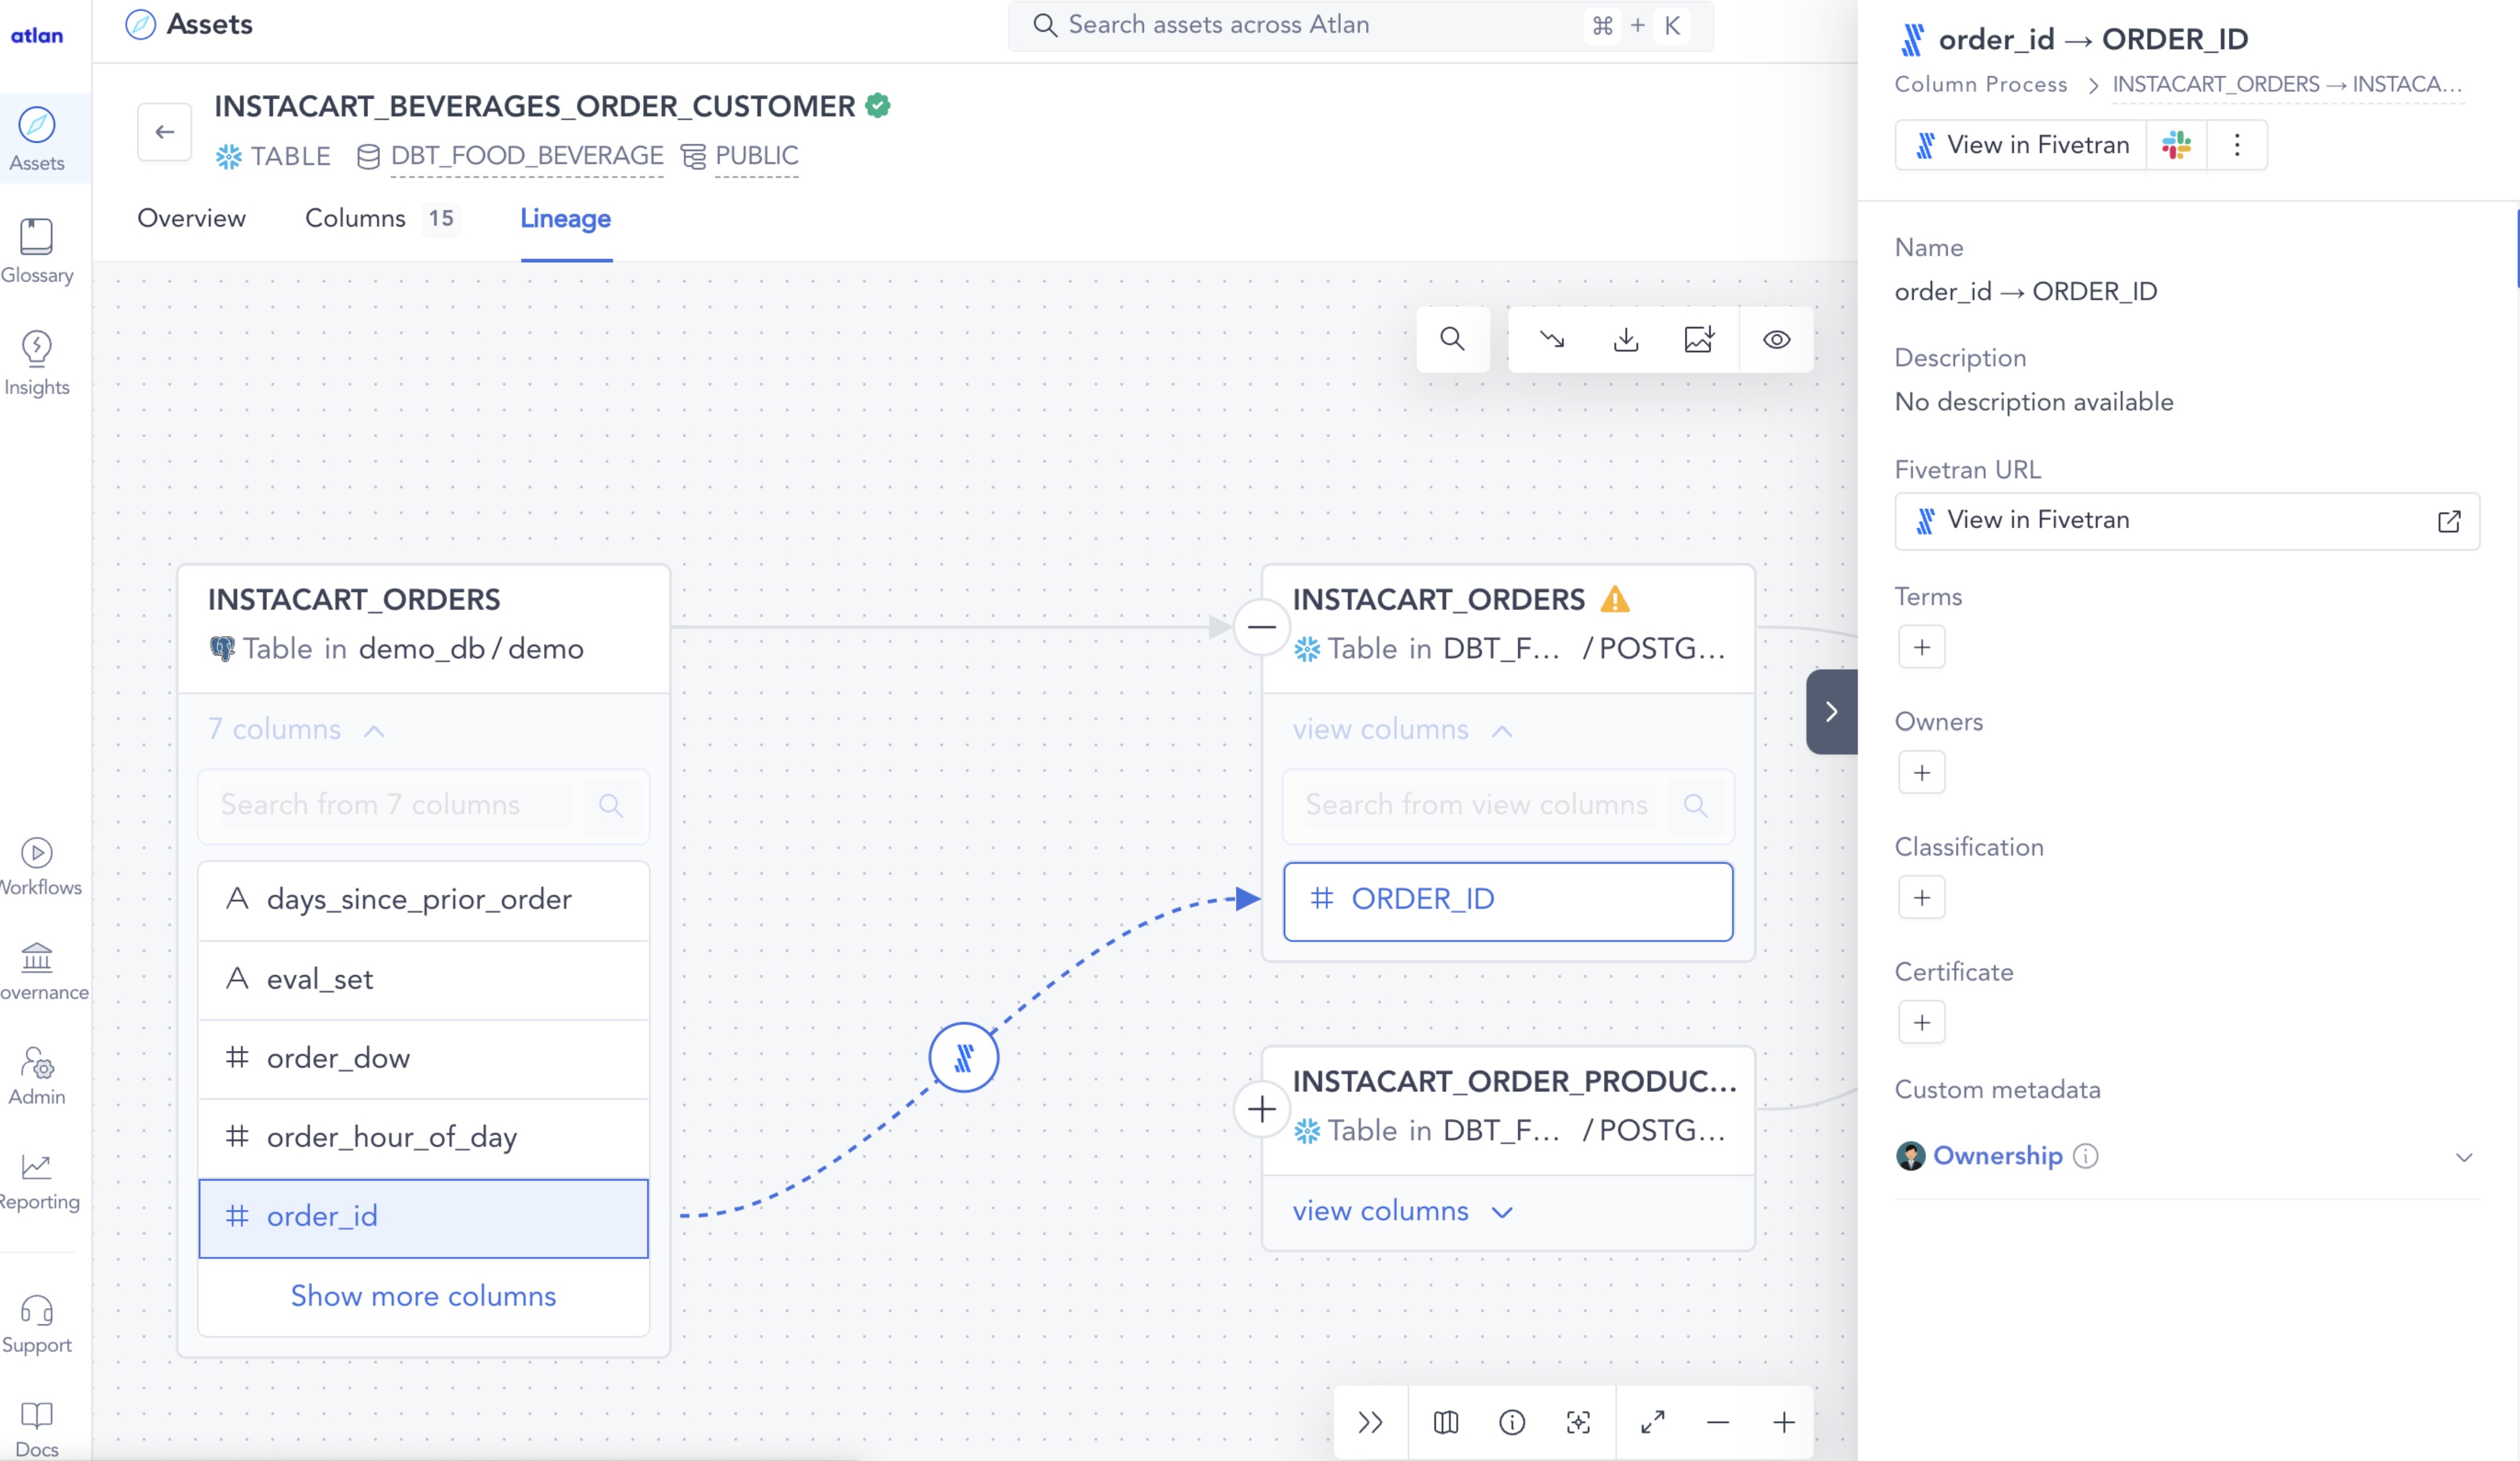This screenshot has width=2520, height=1461.
Task: Click the Slack share icon
Action: 2176,145
